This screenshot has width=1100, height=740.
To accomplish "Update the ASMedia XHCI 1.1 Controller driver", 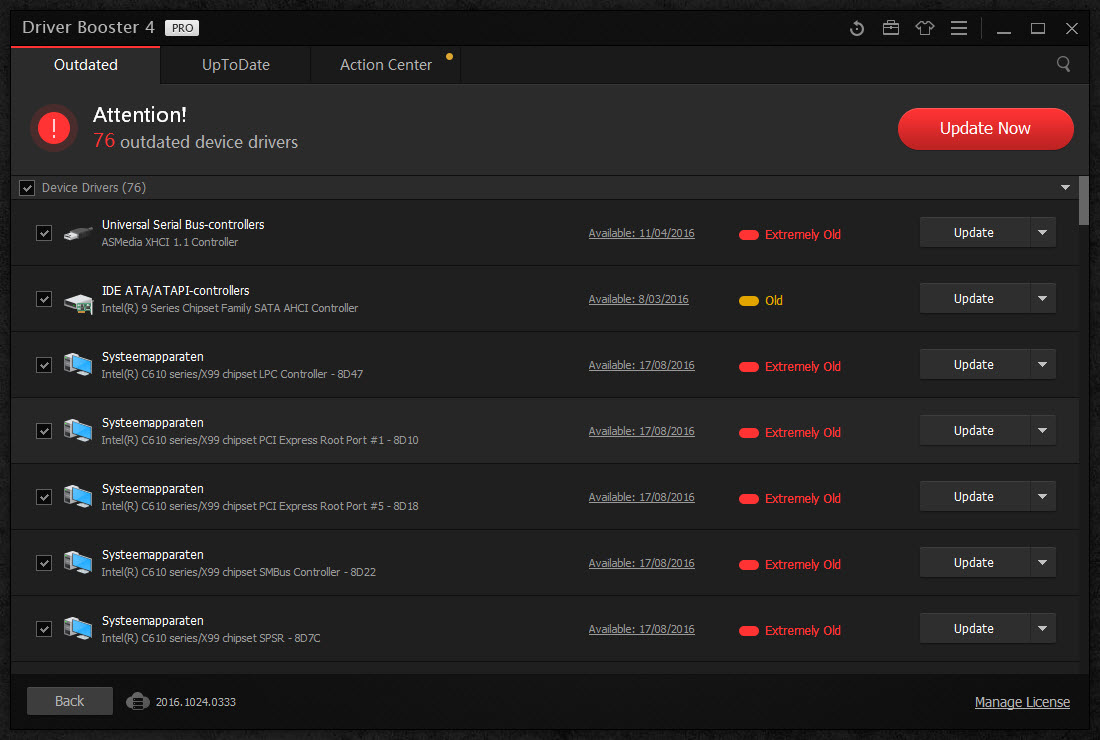I will (974, 232).
